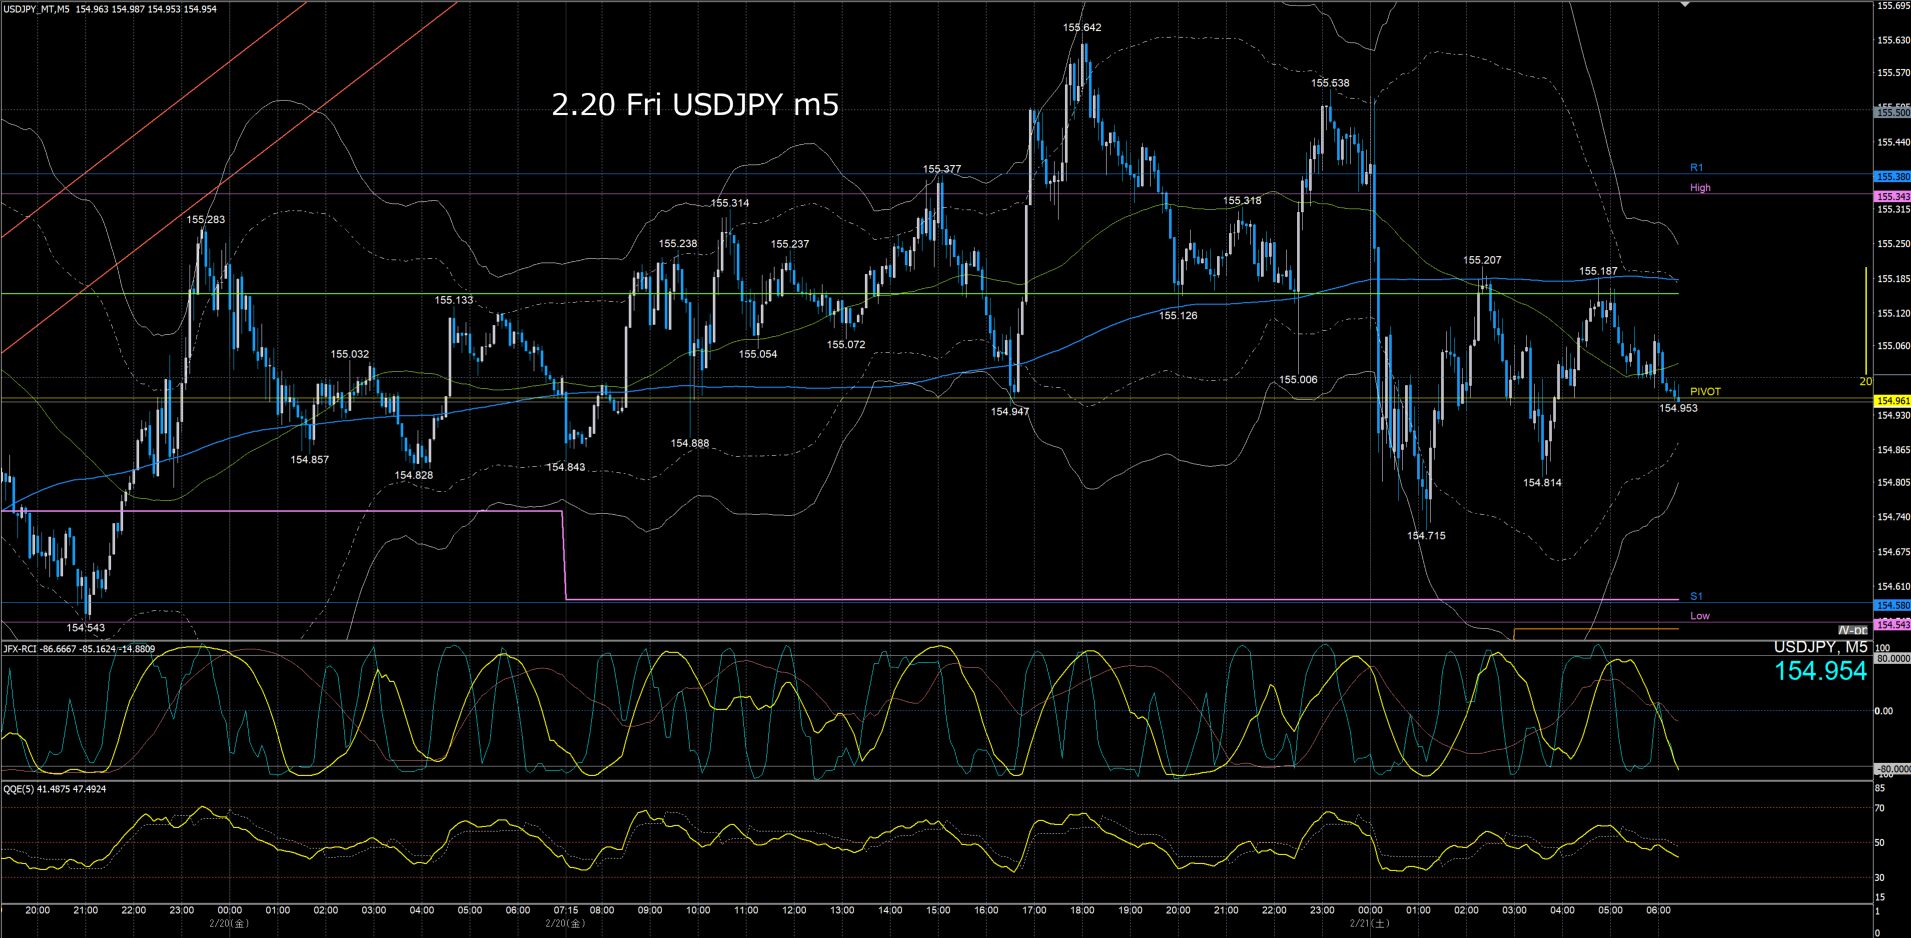
Task: Click the 155.538 swing high label
Action: tap(1330, 84)
